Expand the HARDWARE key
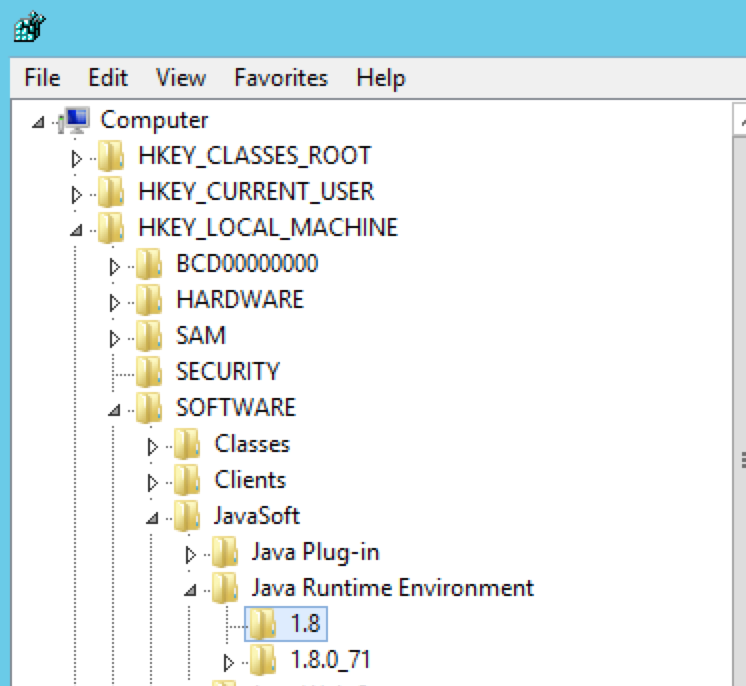The width and height of the screenshot is (746, 686). point(114,302)
